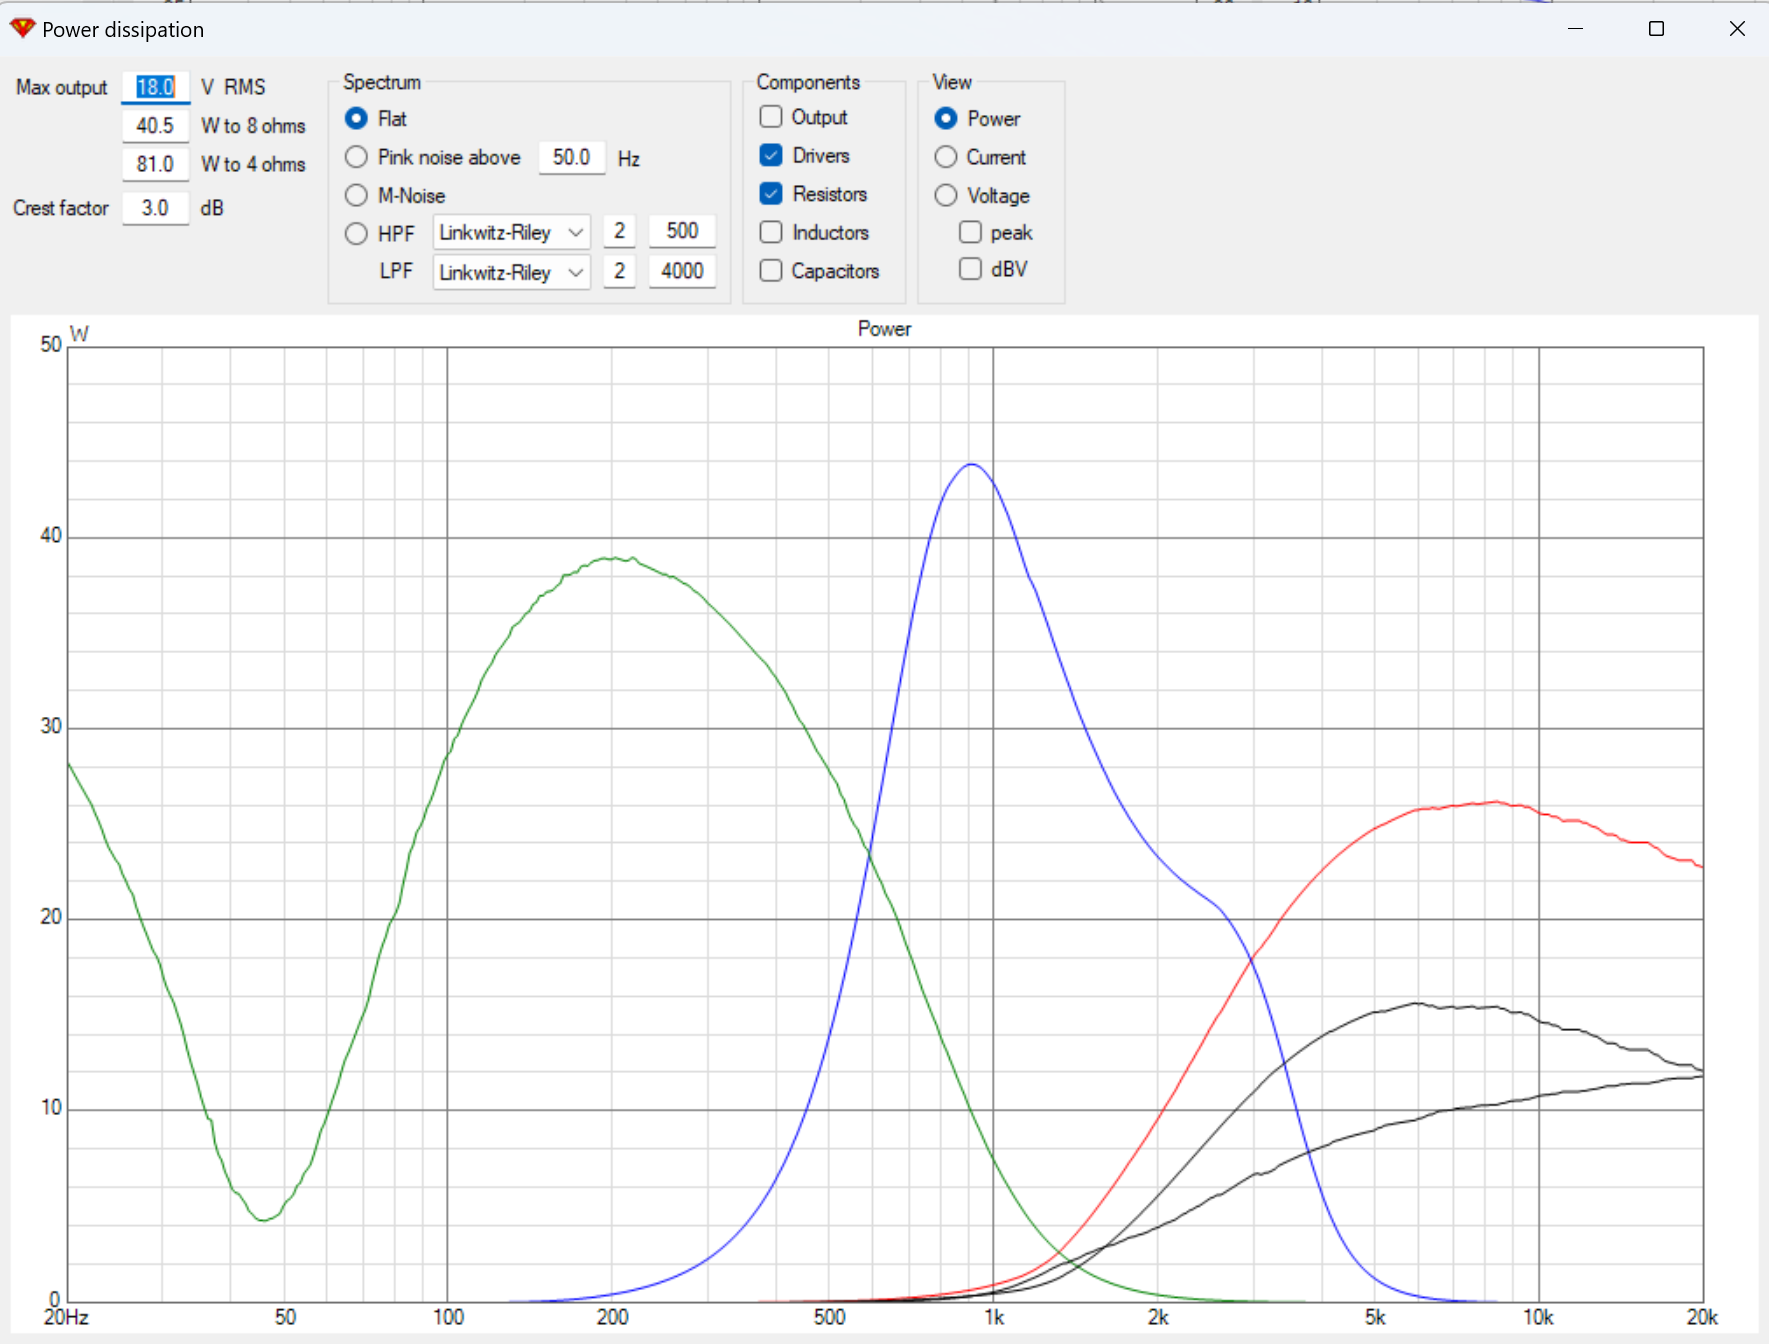Click the red curve peak near 8k
The image size is (1769, 1344).
point(1494,802)
